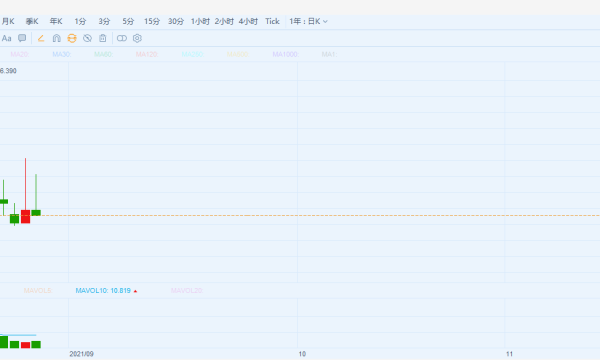Open the comment bubble tool

click(22, 38)
